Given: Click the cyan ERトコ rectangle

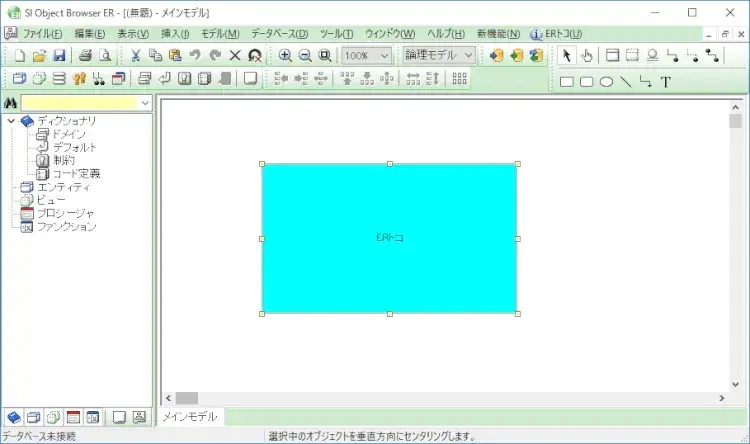Looking at the screenshot, I should [389, 238].
